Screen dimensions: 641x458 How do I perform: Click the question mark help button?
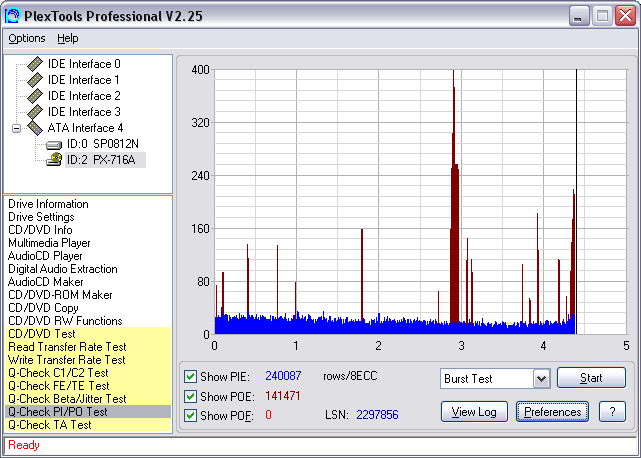[612, 412]
